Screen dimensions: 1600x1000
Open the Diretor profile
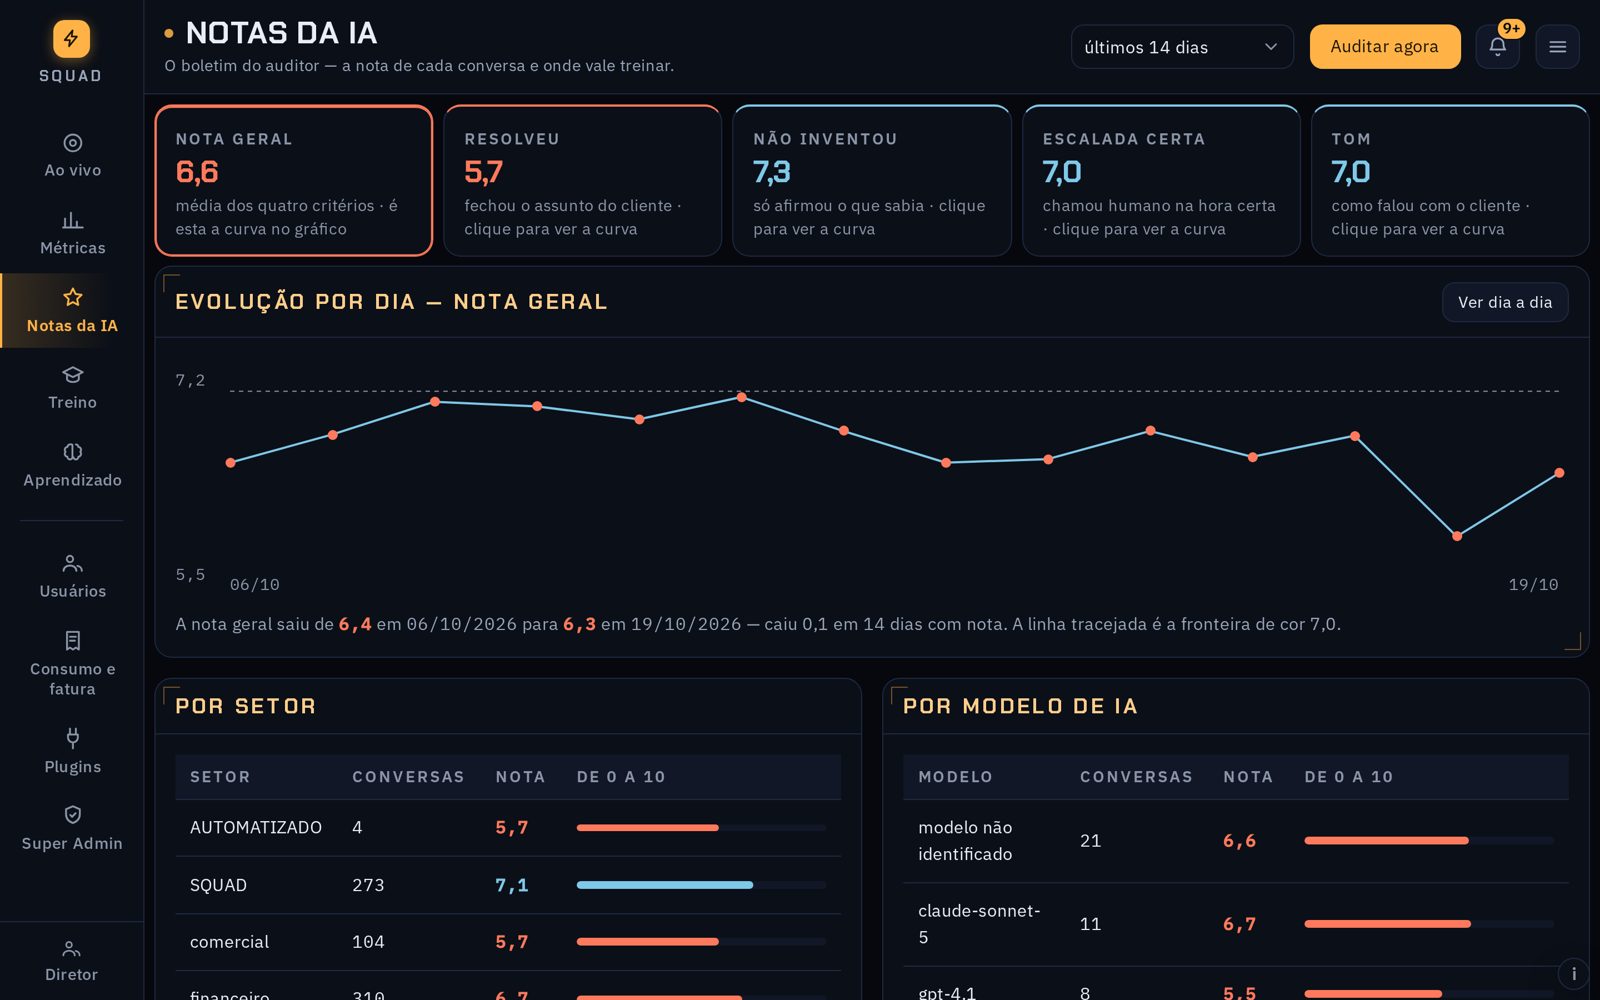(71, 961)
